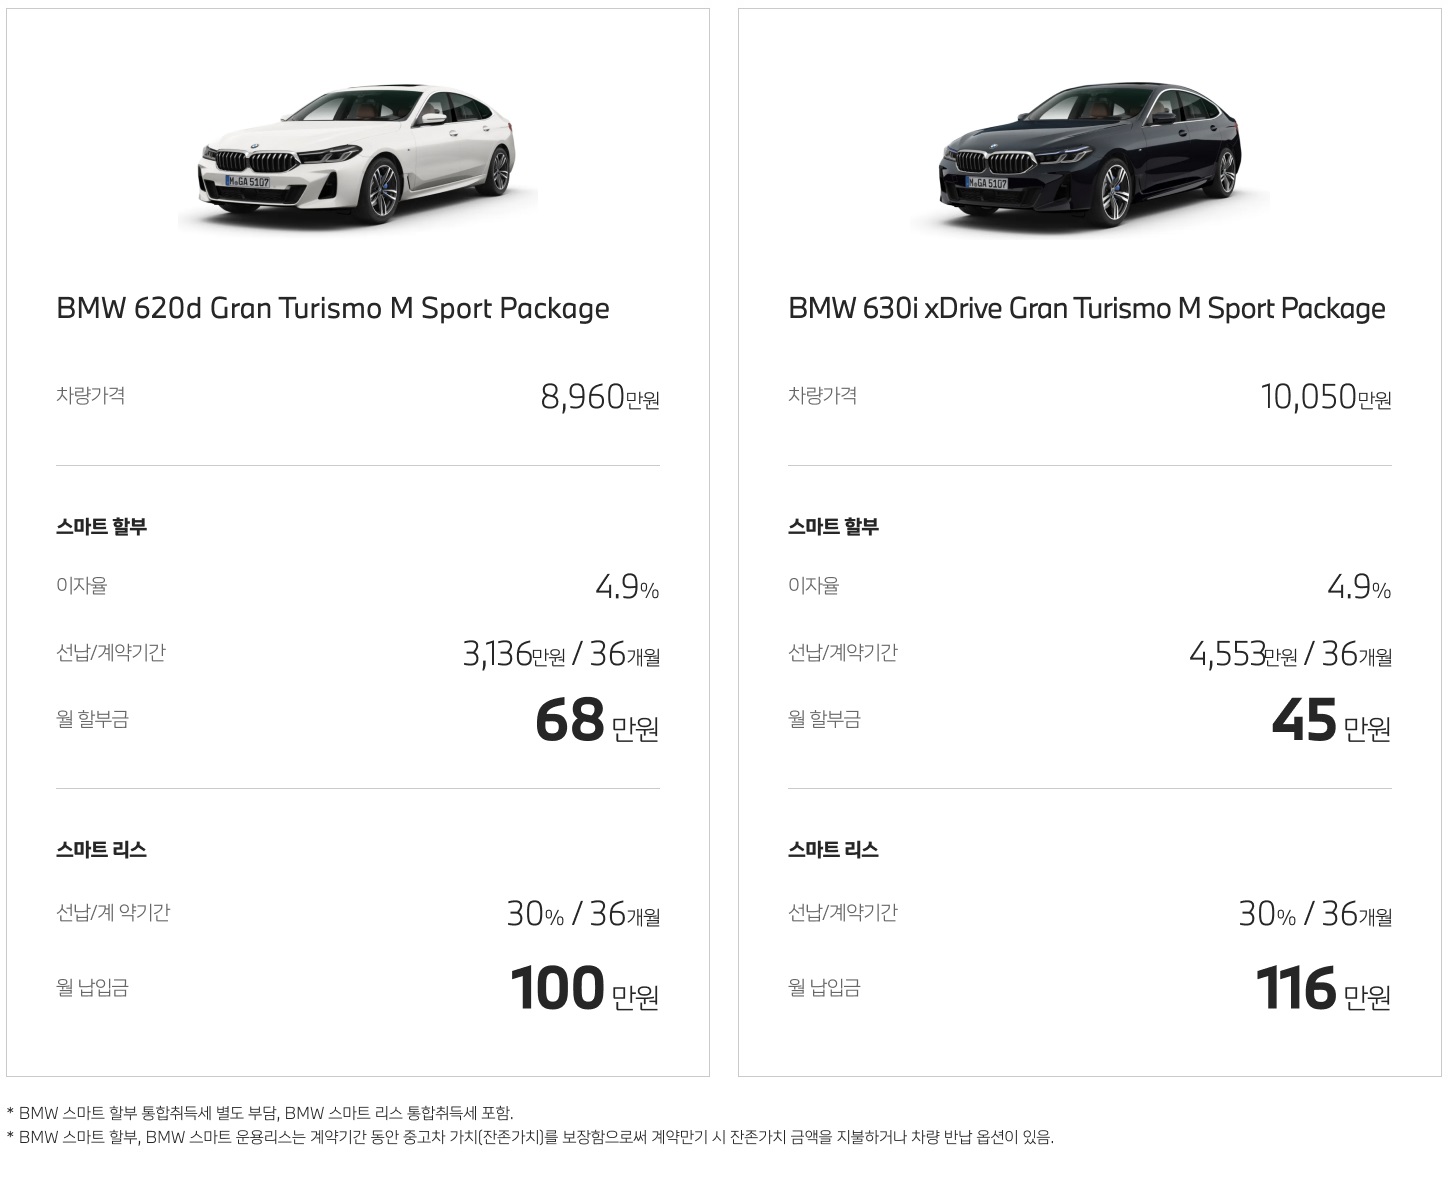The width and height of the screenshot is (1453, 1187).
Task: Click 스마트 리스 heading in 630i card
Action: coord(834,849)
